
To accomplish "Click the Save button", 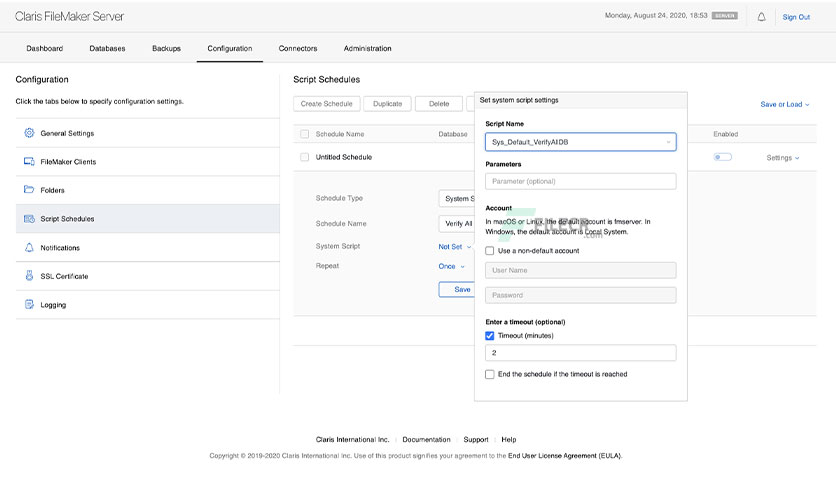I will 457,289.
